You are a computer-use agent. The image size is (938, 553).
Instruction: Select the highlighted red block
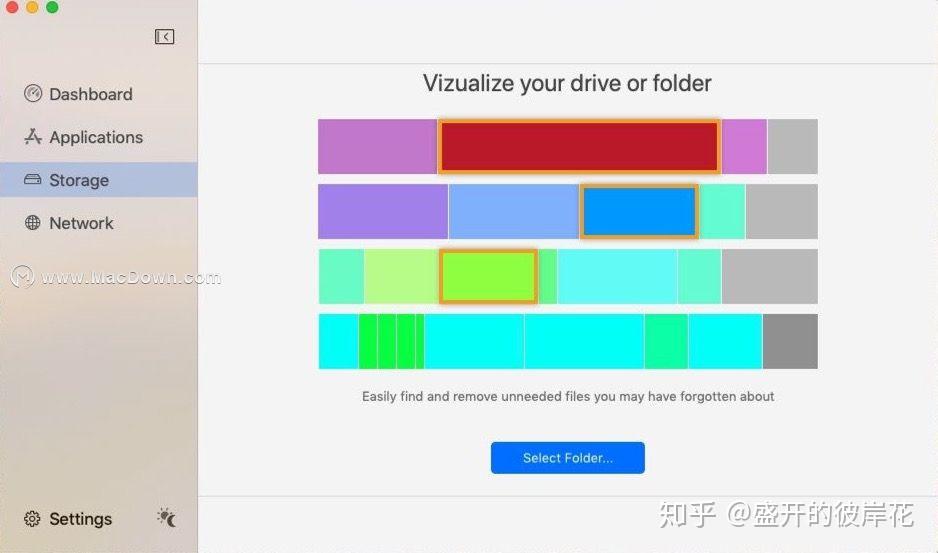click(579, 147)
